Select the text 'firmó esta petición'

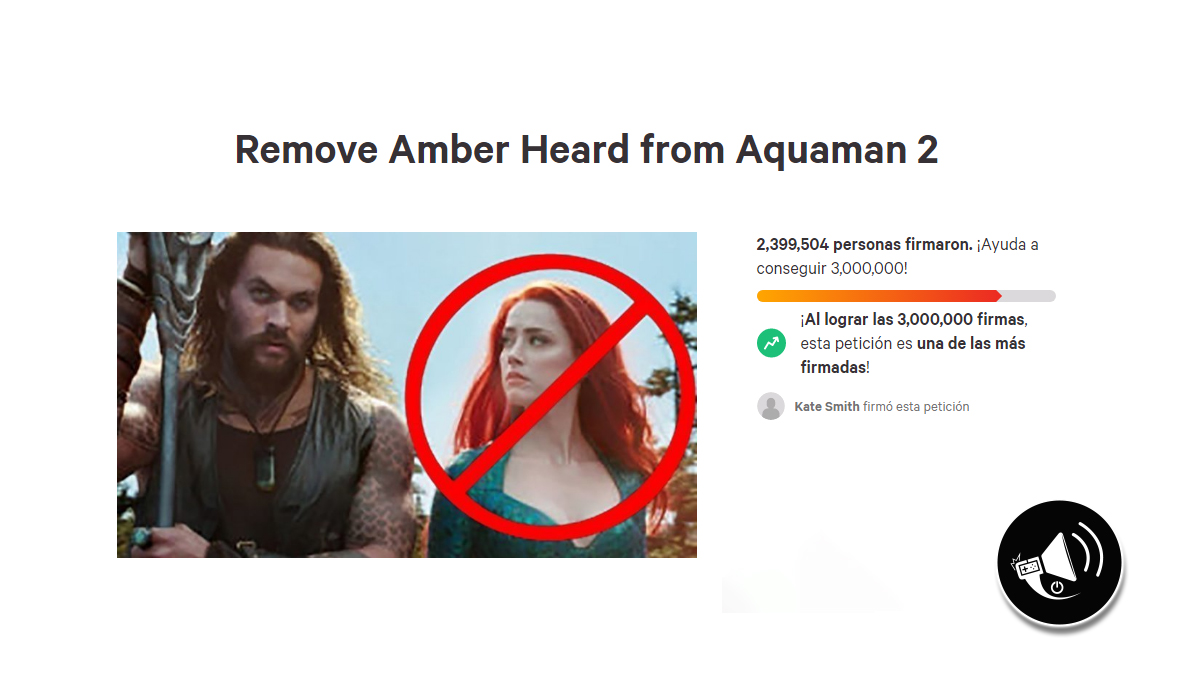916,406
